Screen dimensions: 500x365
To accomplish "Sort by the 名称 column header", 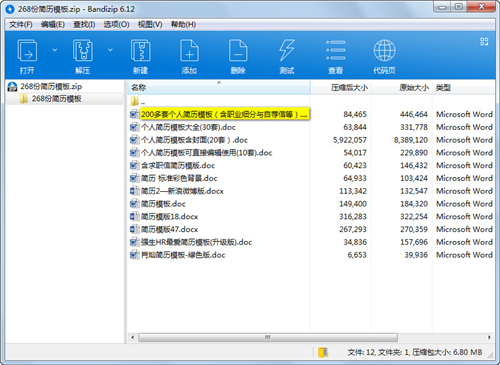I will (219, 88).
